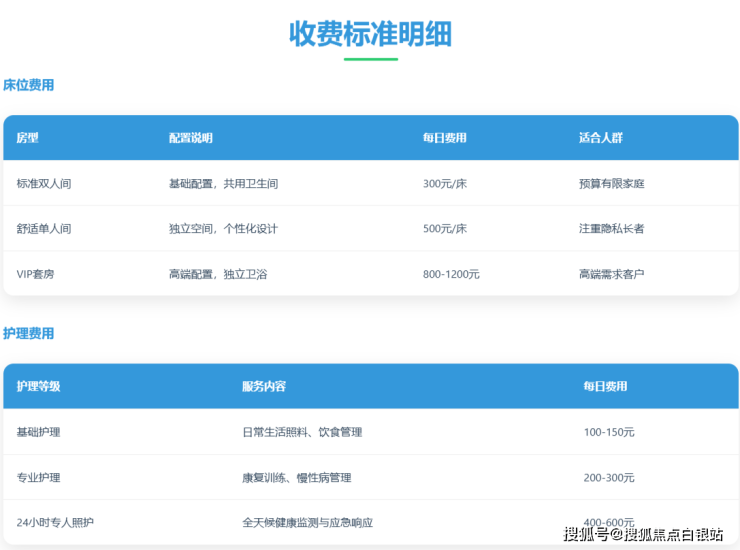Select the 基础护理 care level cell

(x=38, y=432)
